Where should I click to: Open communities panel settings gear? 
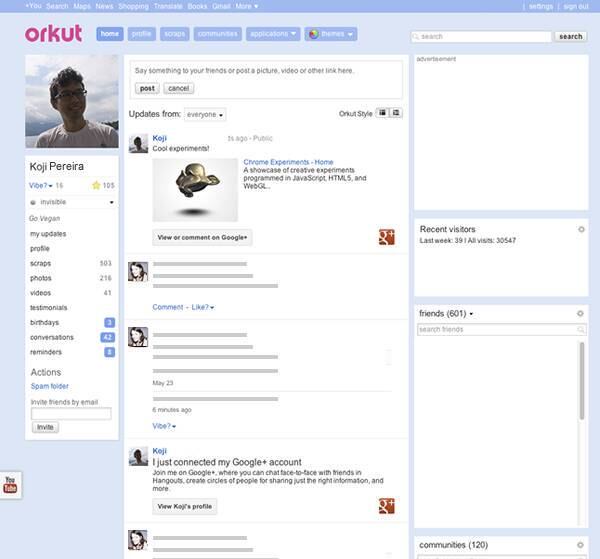(x=580, y=545)
